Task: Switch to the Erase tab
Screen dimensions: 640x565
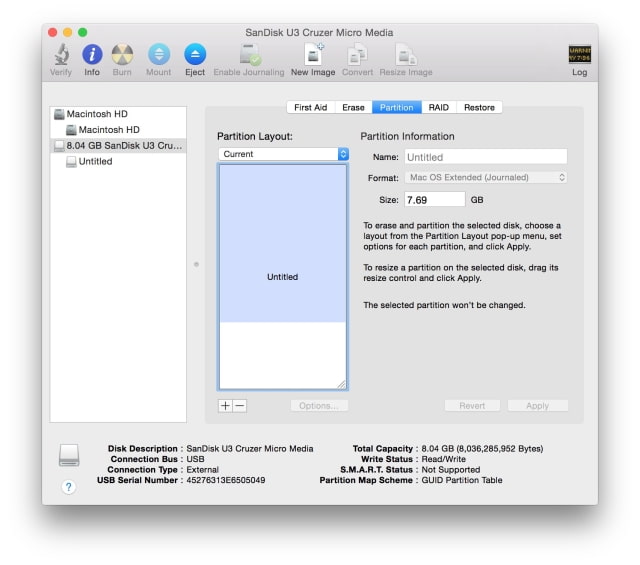Action: coord(353,107)
